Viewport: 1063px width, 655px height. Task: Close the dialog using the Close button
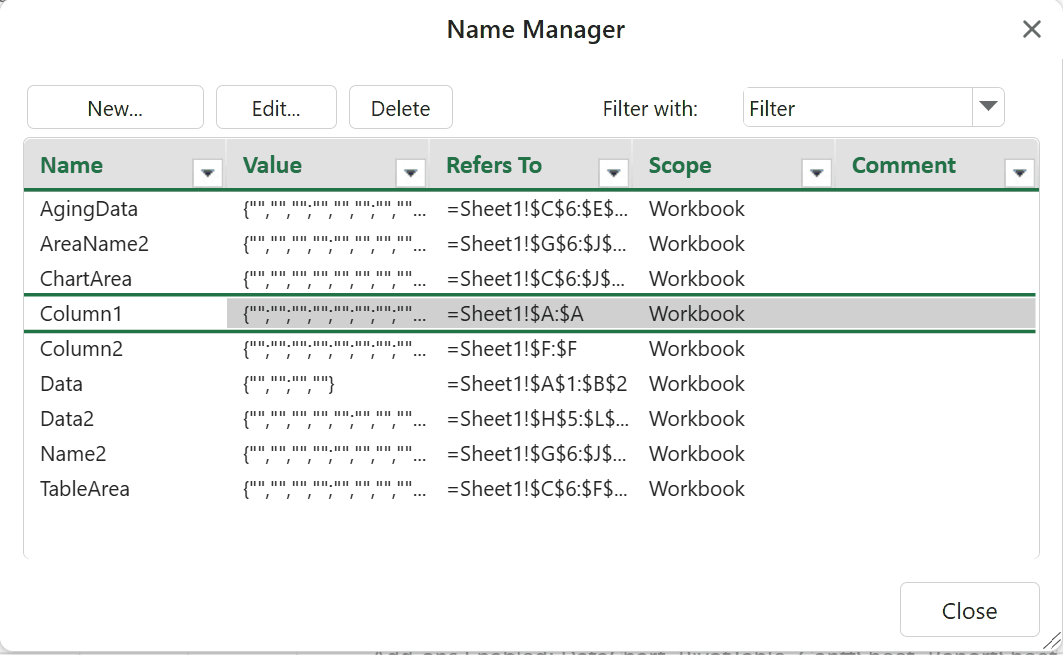pos(968,611)
